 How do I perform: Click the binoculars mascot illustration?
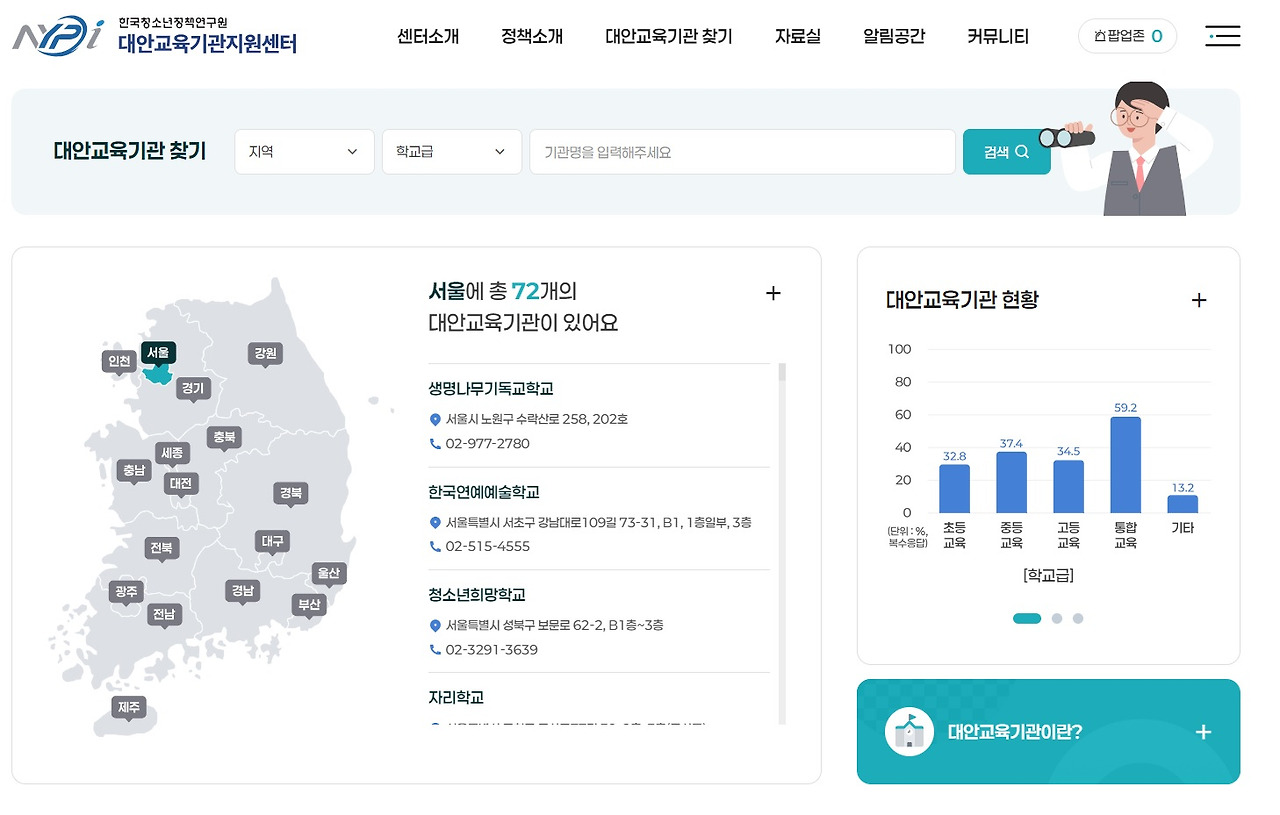[x=1125, y=149]
